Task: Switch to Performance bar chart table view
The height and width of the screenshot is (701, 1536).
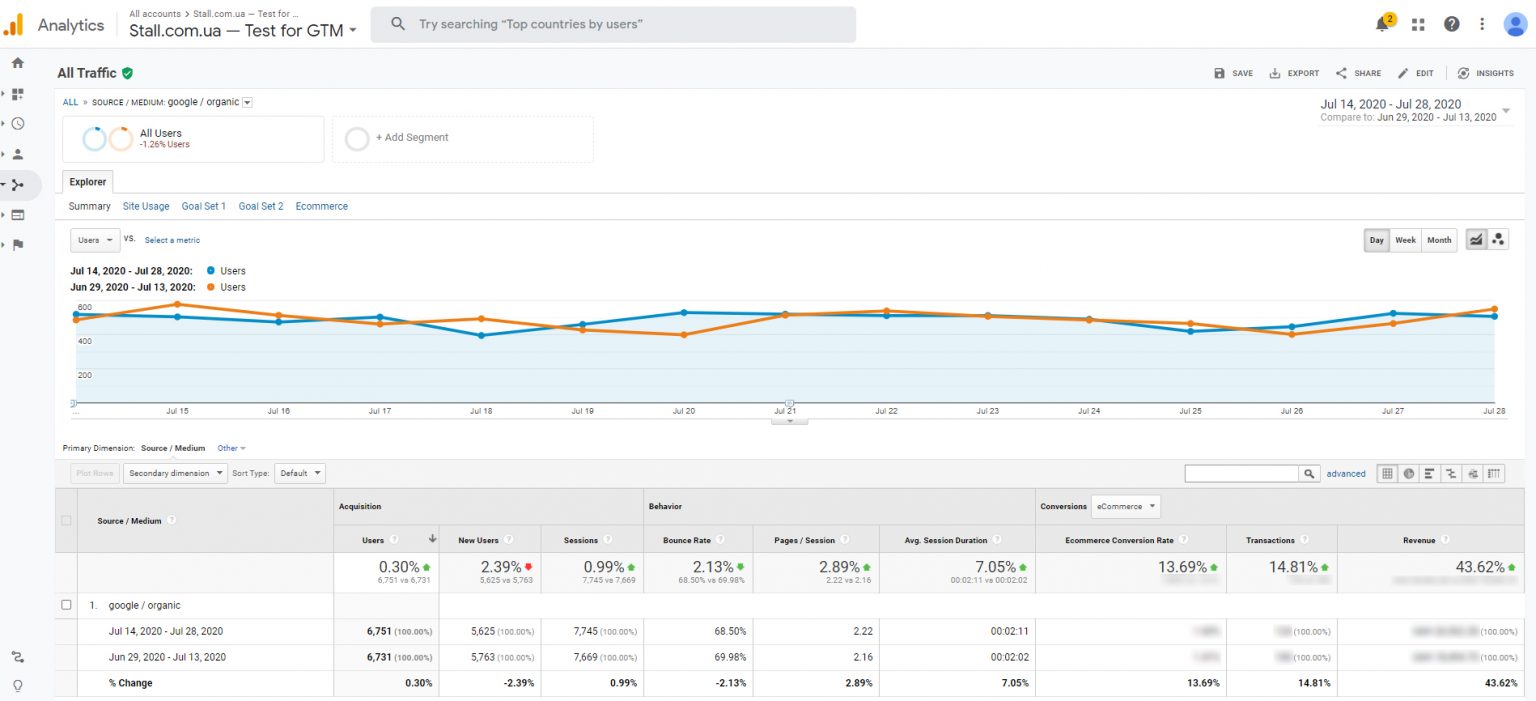Action: [1429, 473]
